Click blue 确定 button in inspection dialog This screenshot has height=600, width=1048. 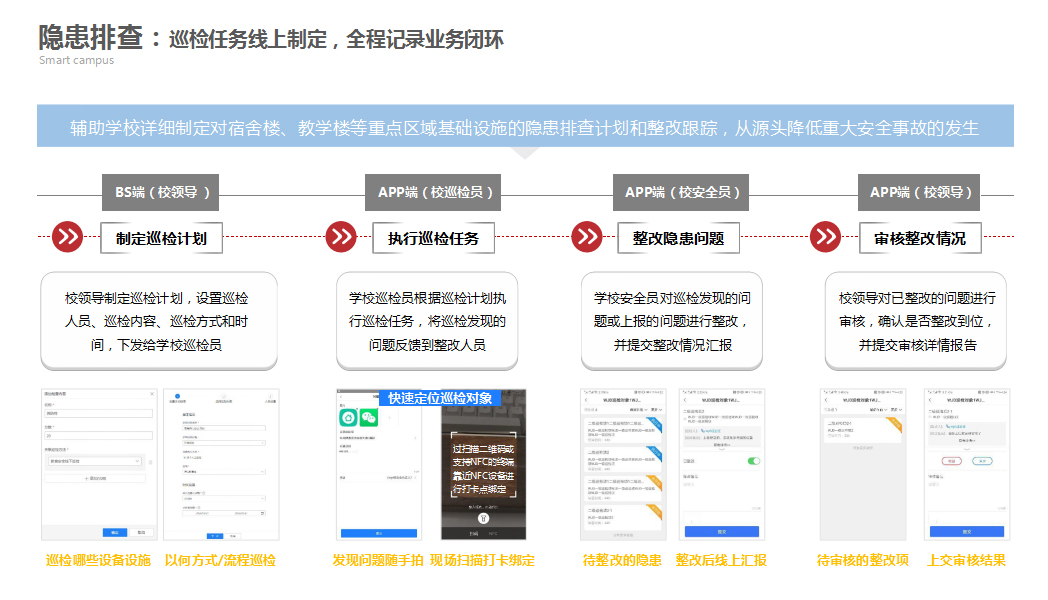pyautogui.click(x=115, y=532)
